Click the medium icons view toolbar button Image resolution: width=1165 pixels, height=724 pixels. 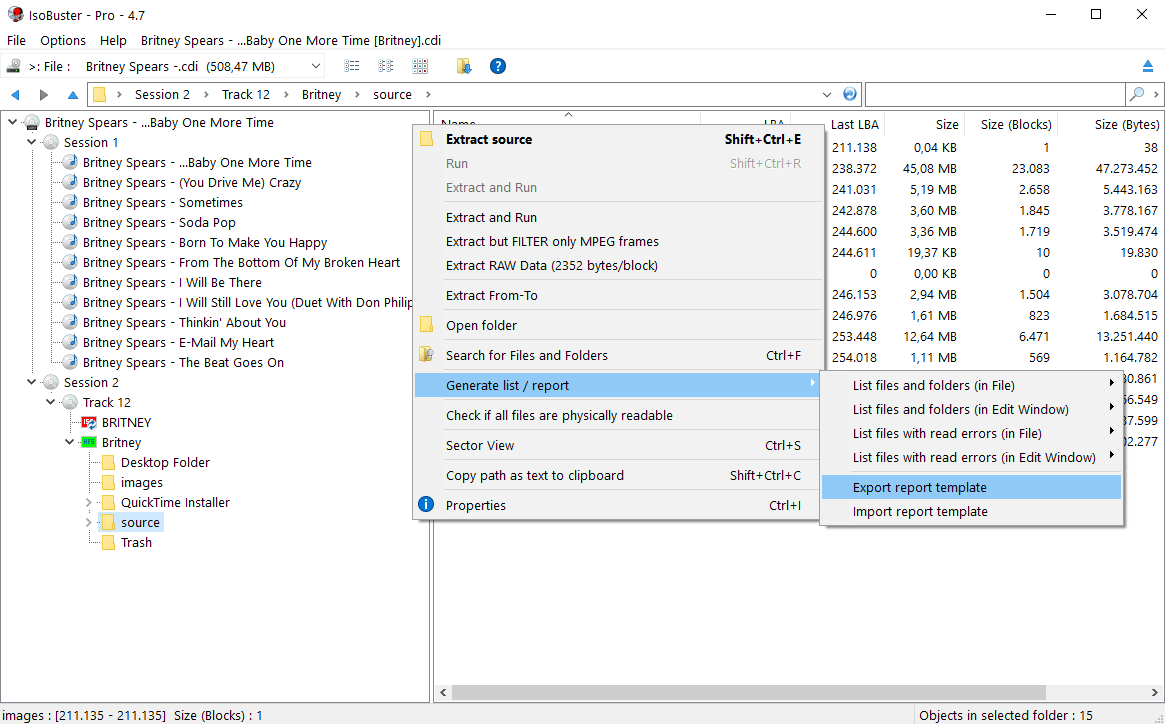(x=386, y=66)
